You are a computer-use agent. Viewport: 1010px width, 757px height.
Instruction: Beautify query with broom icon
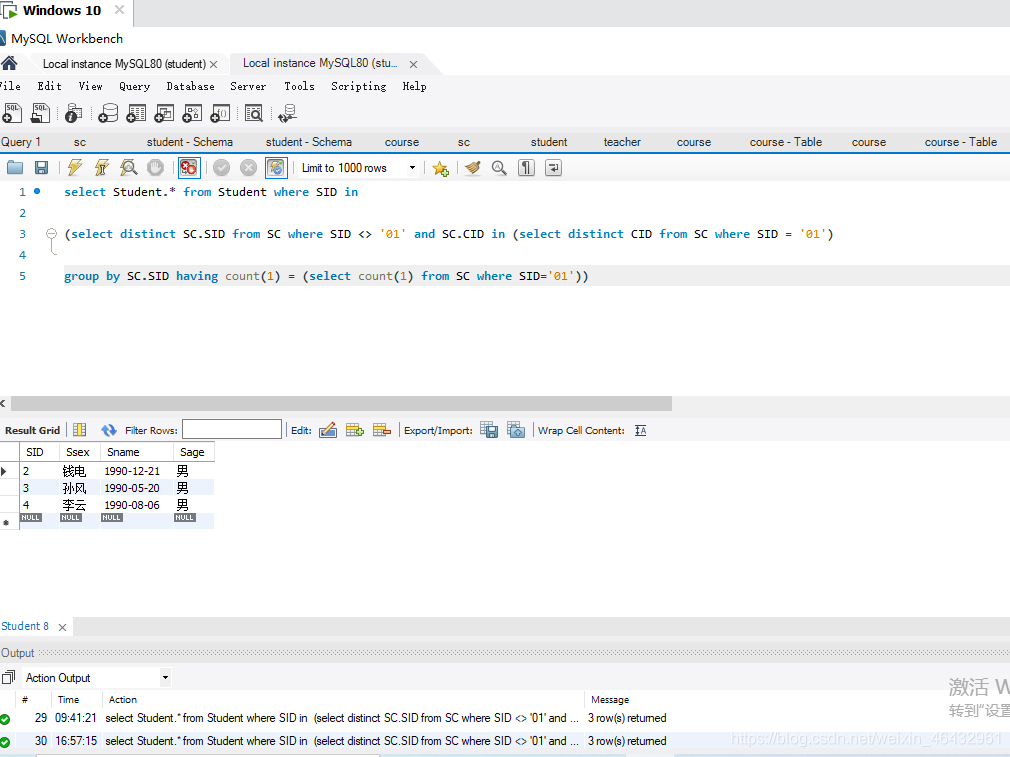tap(473, 168)
